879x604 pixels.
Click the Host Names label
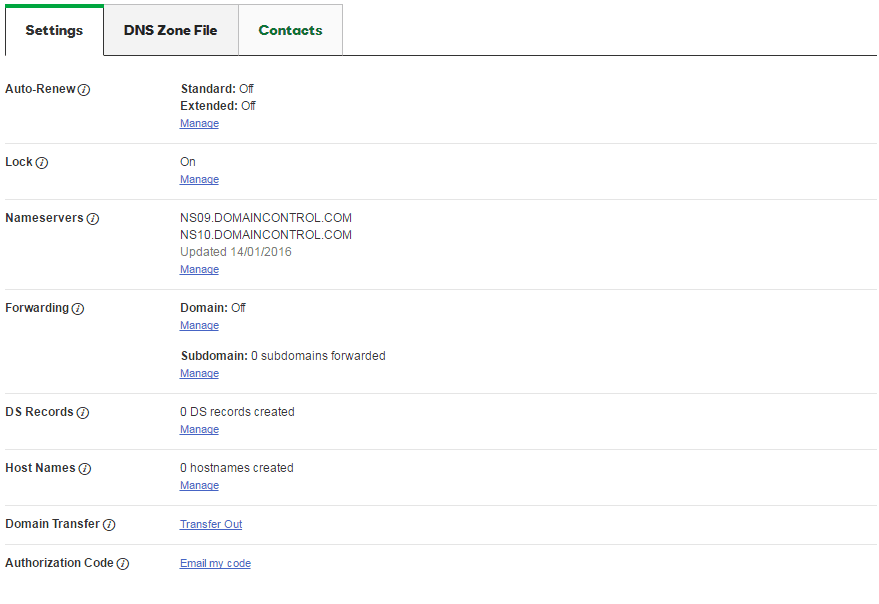click(40, 468)
